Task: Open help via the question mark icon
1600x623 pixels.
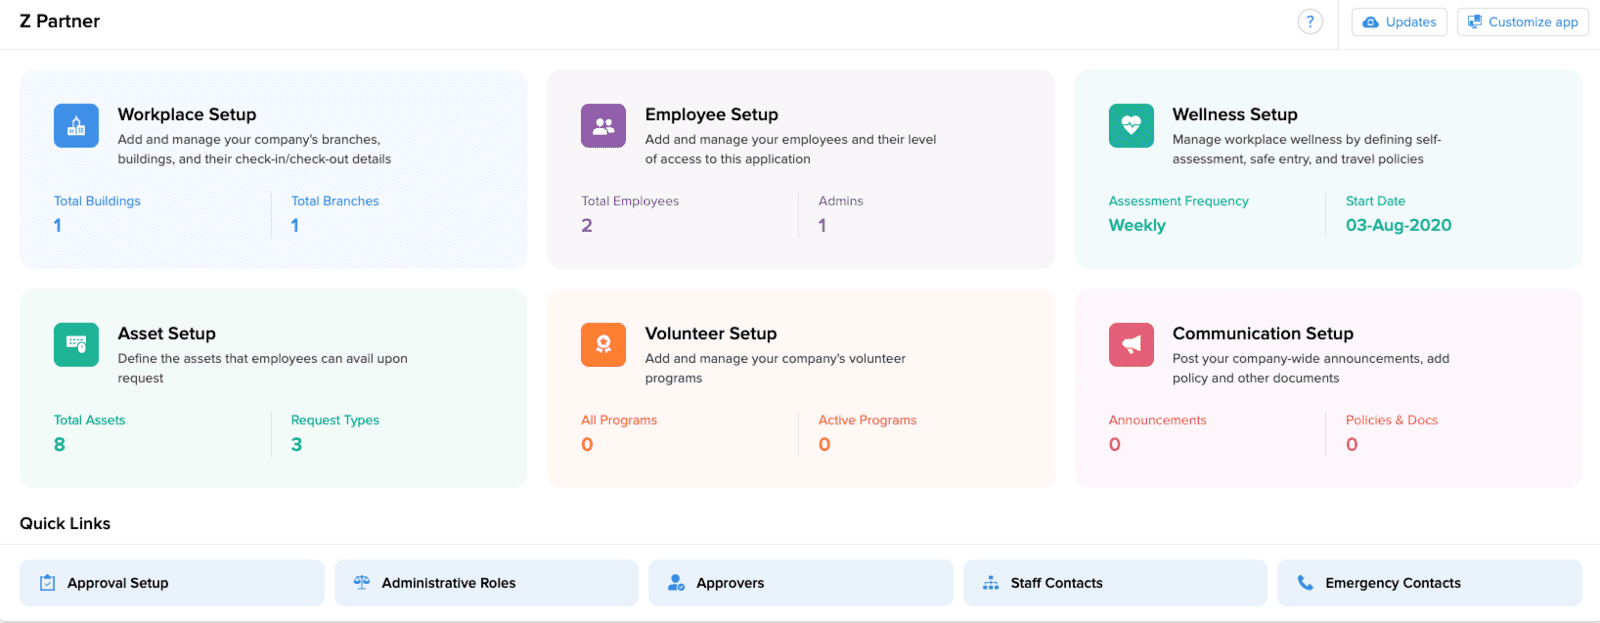Action: pos(1310,22)
